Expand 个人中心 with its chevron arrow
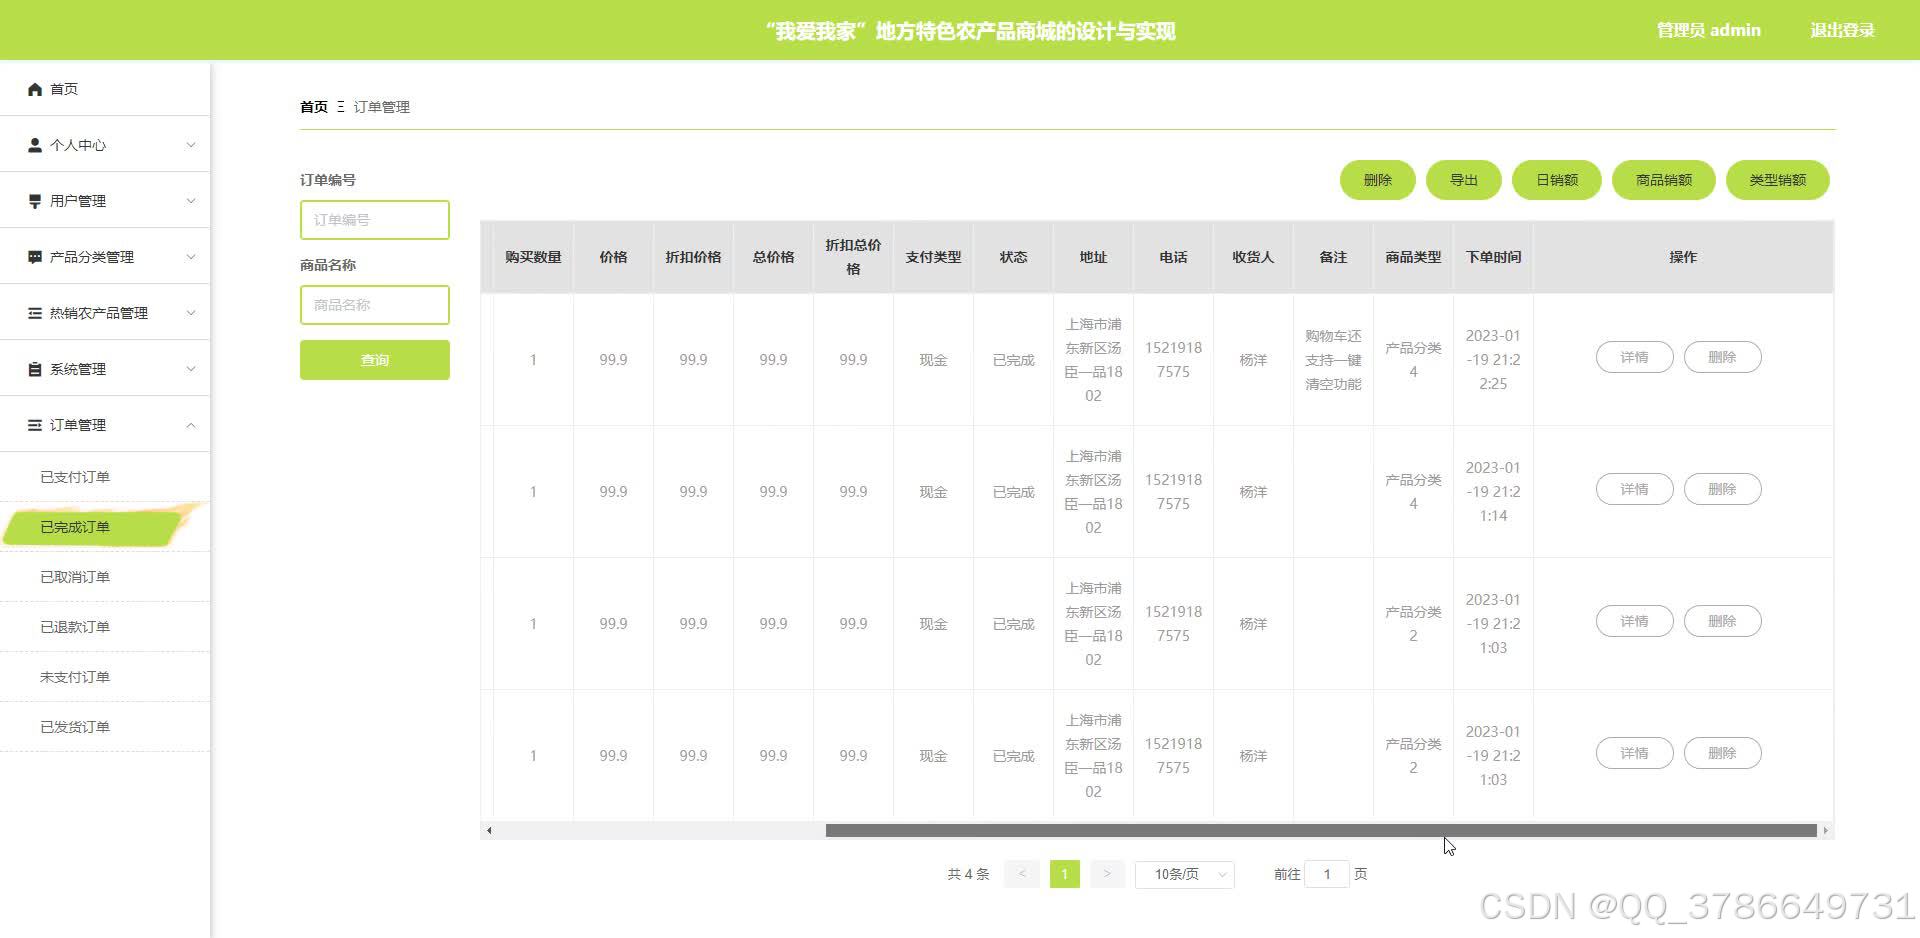1920x938 pixels. [191, 145]
